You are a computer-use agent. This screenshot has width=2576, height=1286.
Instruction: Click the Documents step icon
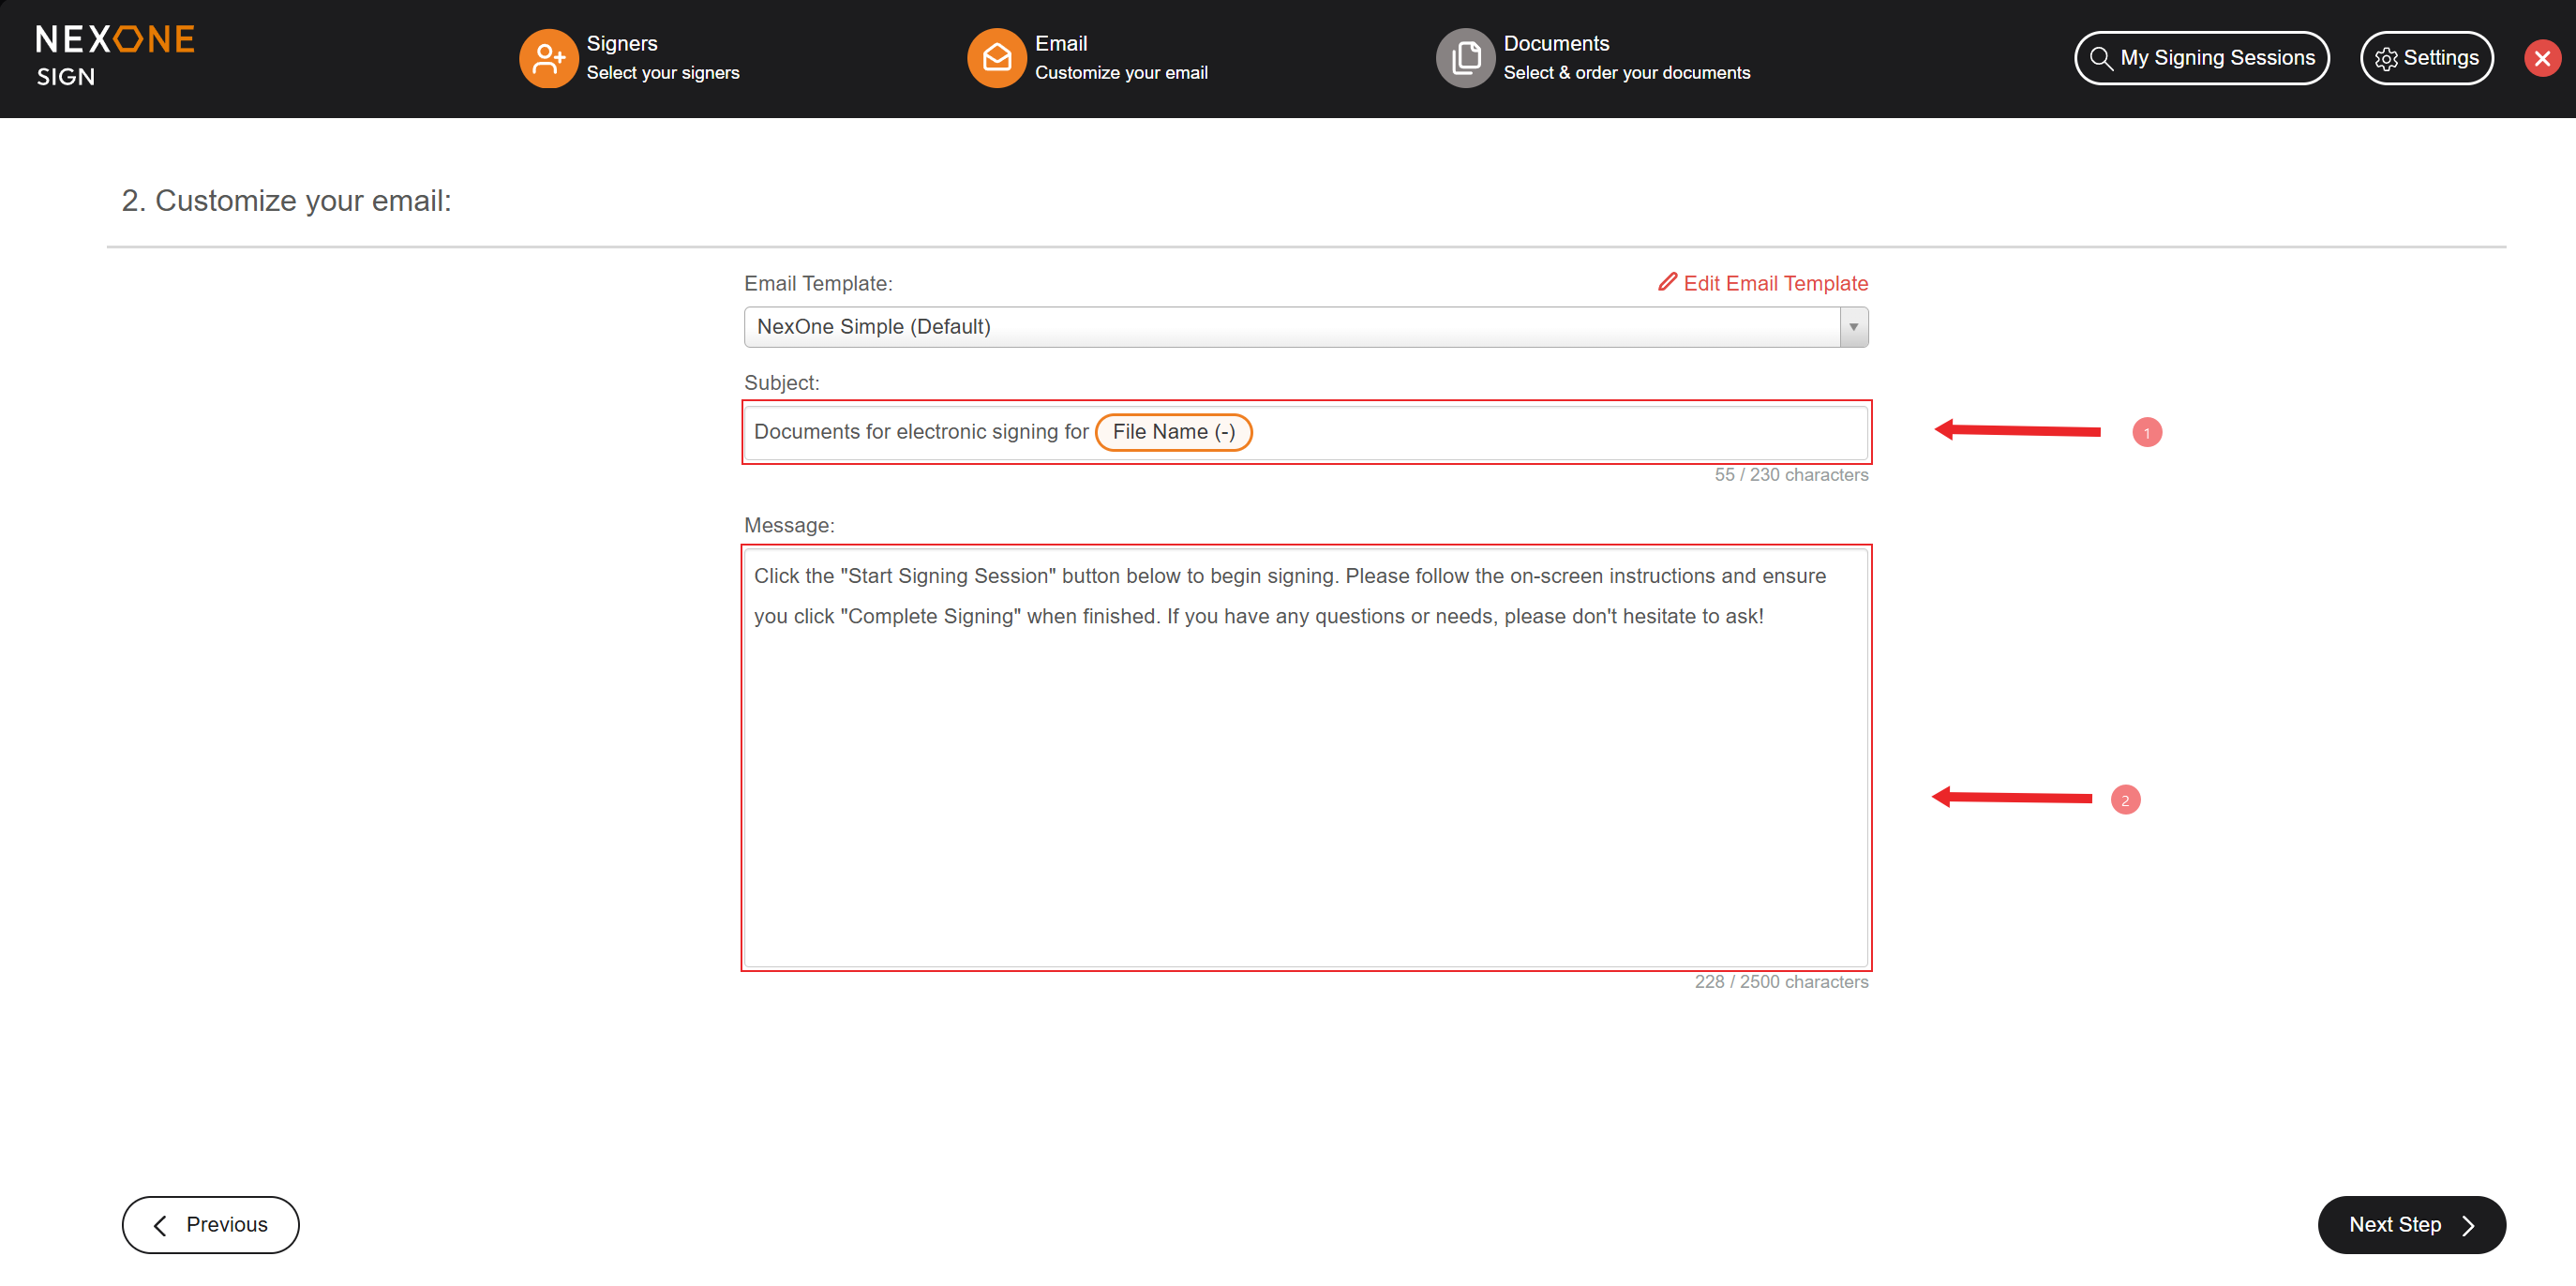1465,58
